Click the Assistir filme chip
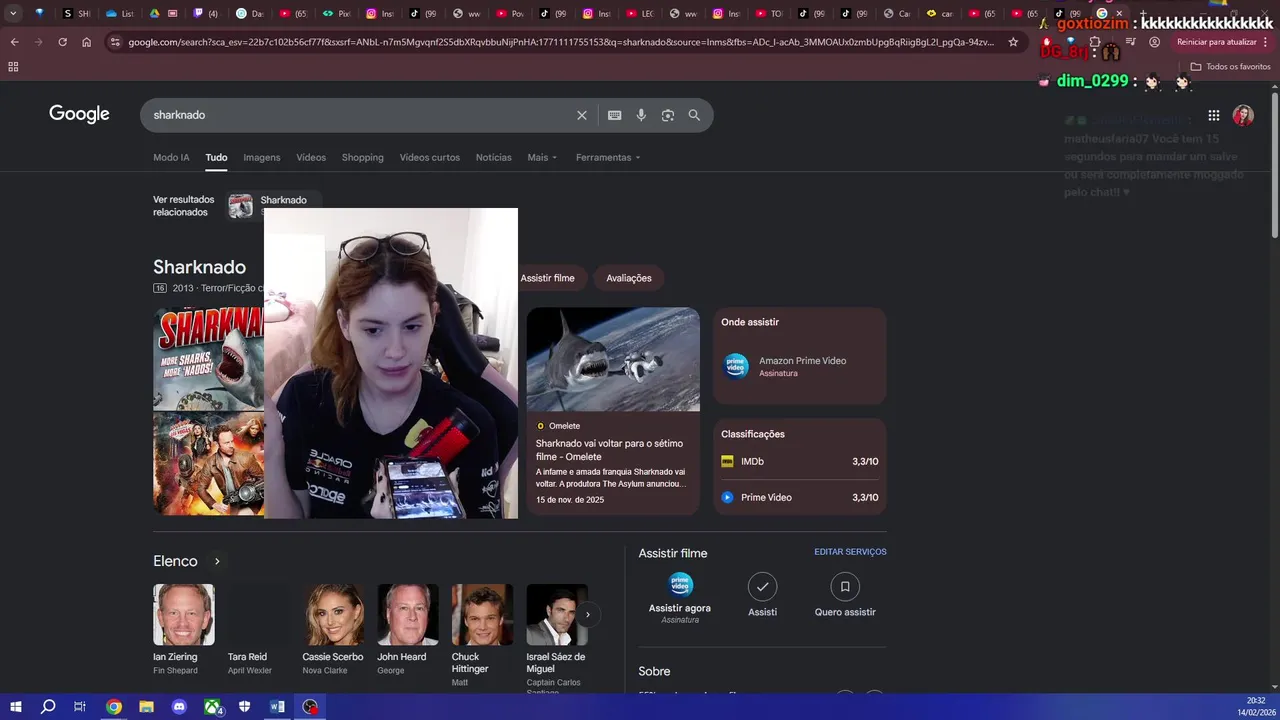Image resolution: width=1280 pixels, height=720 pixels. pyautogui.click(x=548, y=278)
